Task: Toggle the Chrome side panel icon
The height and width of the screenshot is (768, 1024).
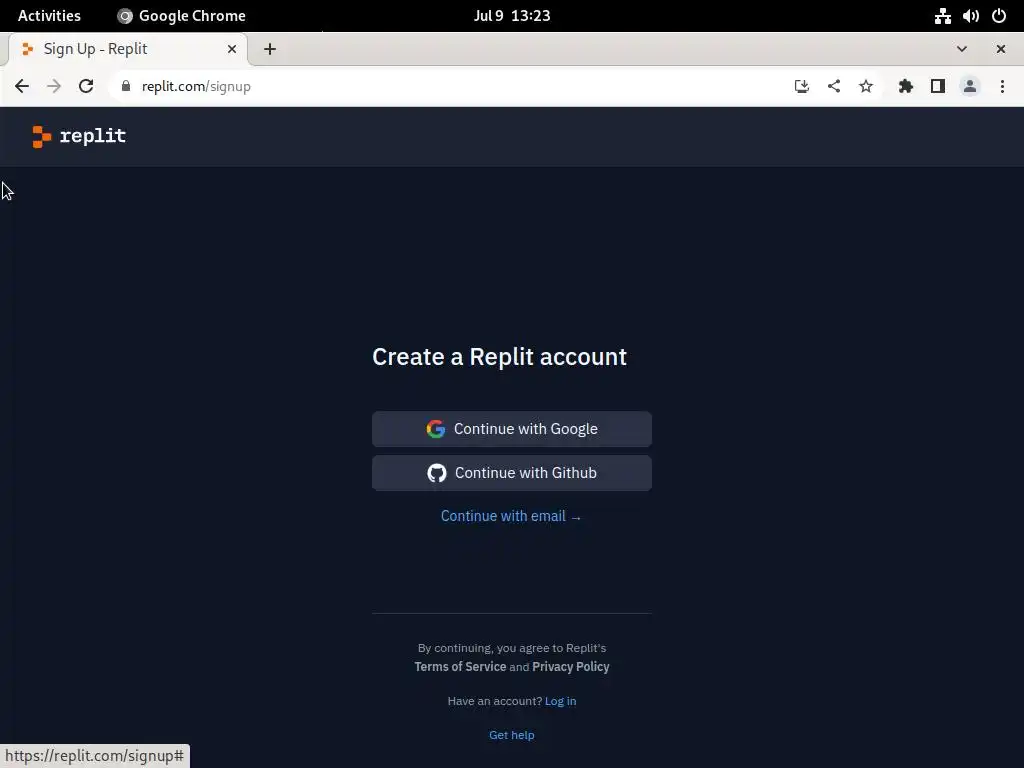Action: click(x=938, y=86)
